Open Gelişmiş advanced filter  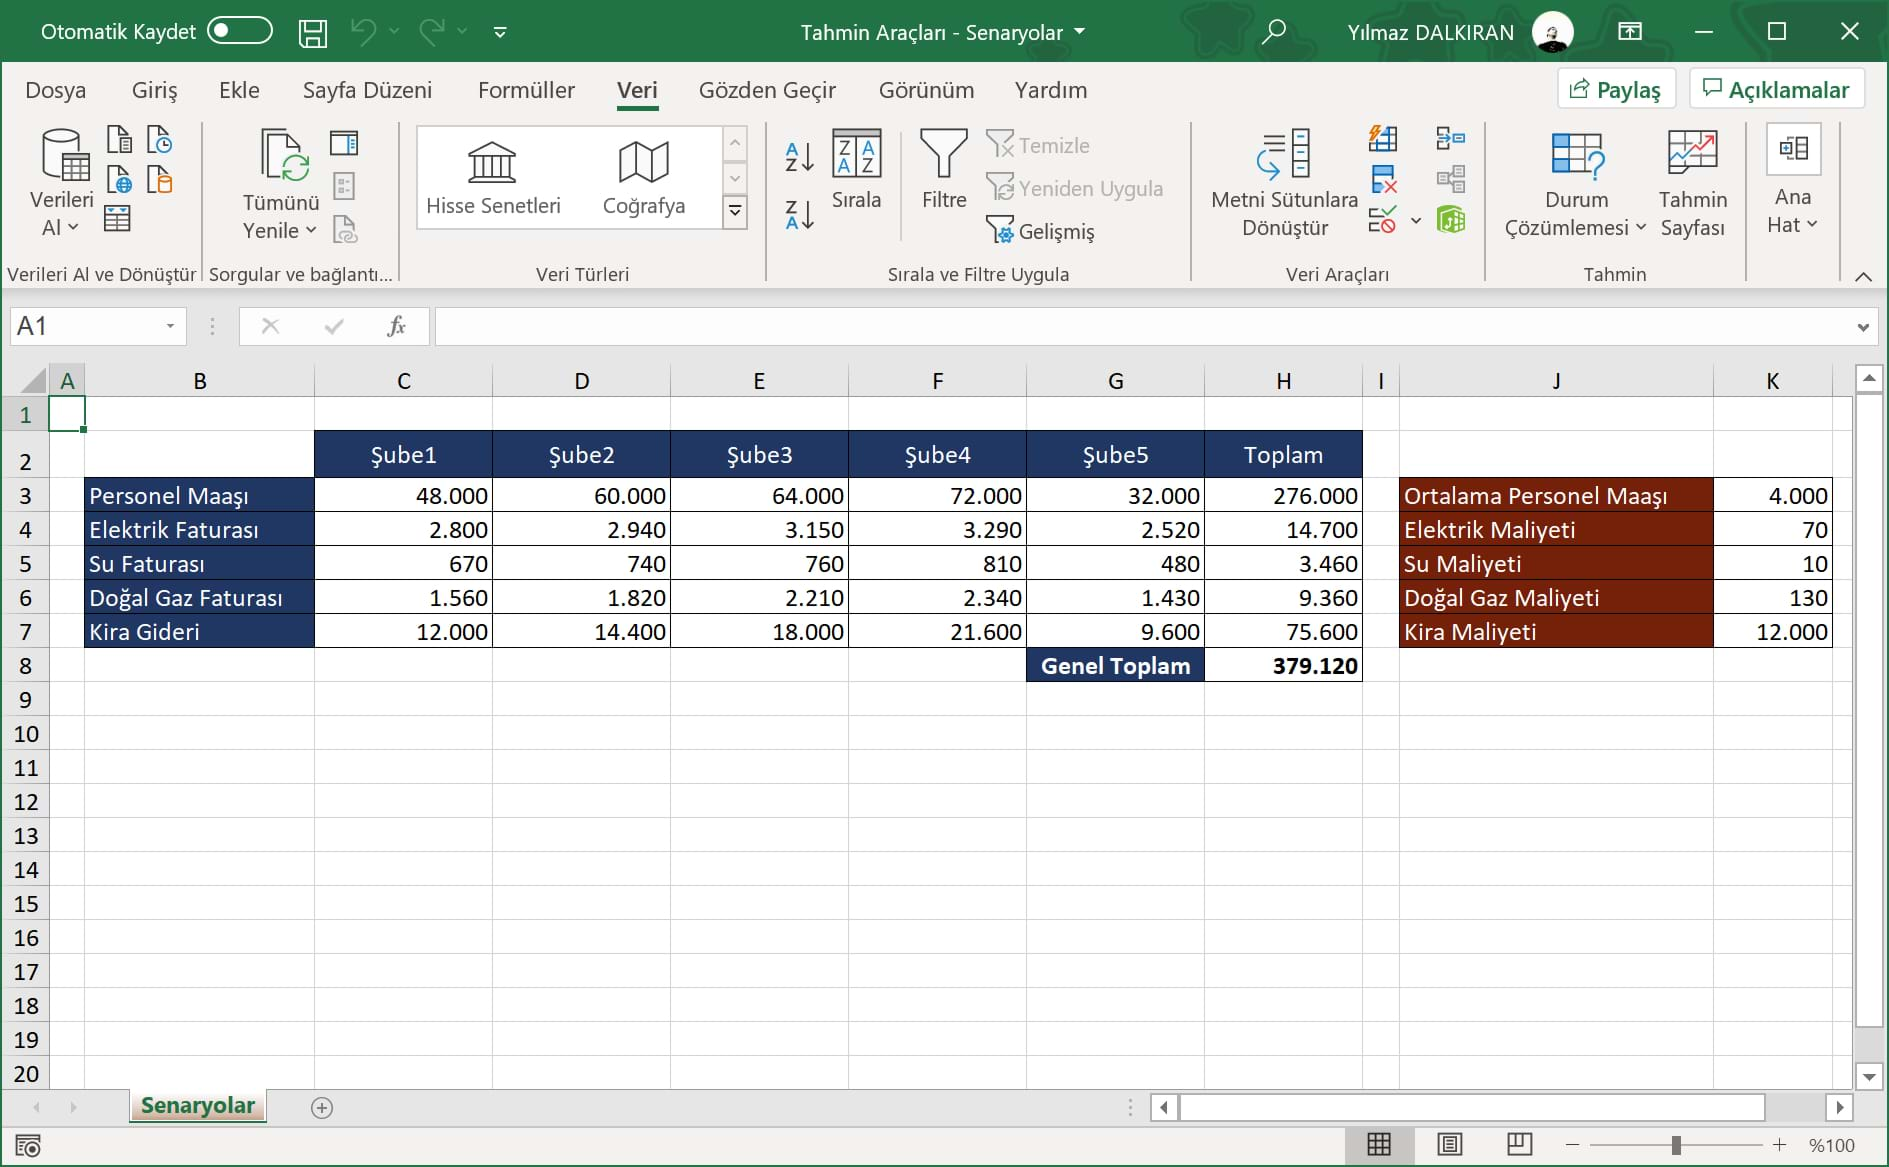(x=1040, y=231)
